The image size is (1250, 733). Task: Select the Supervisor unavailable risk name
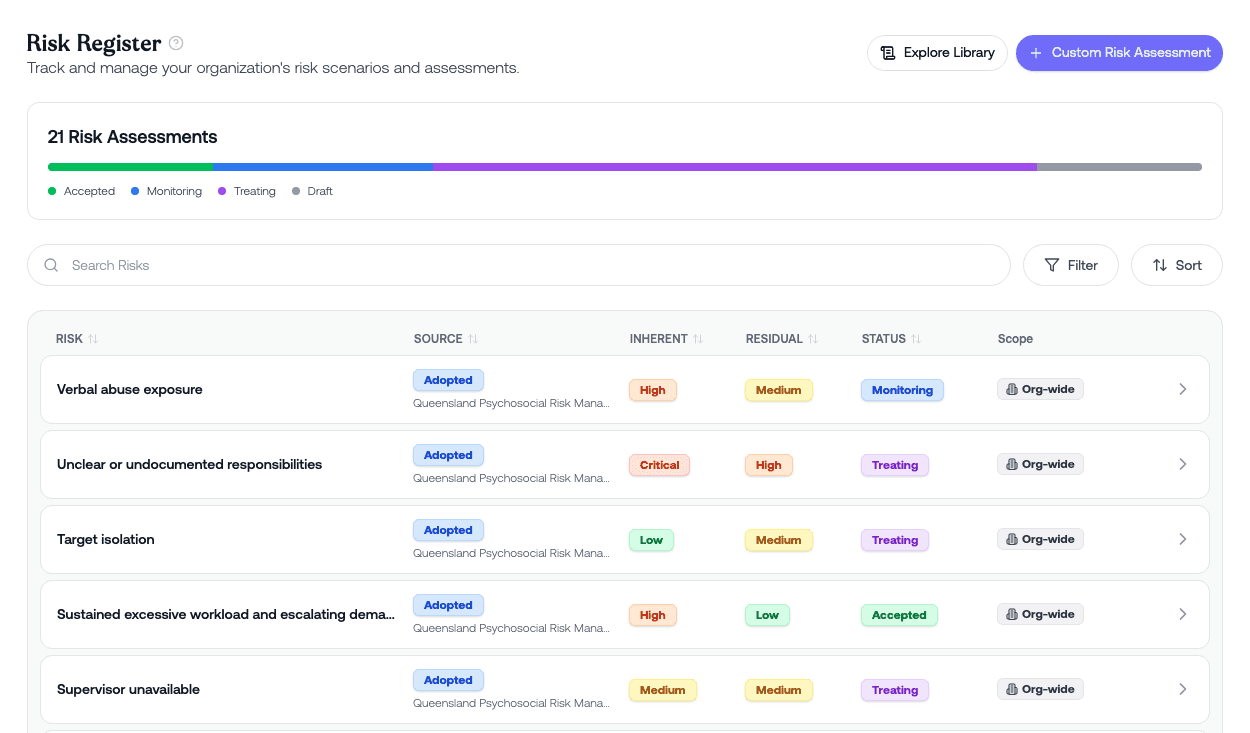pos(129,690)
